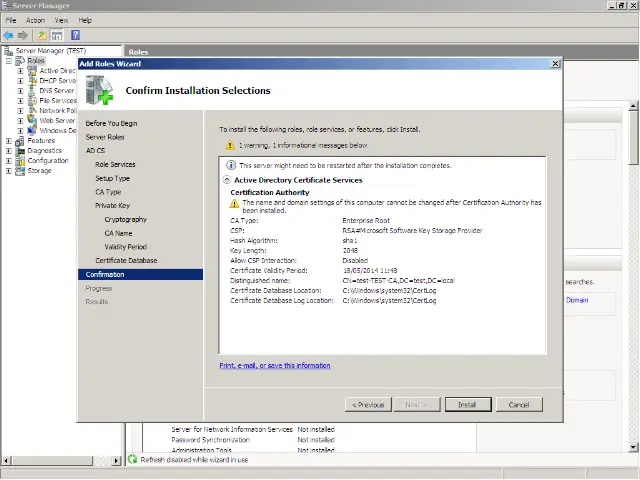The height and width of the screenshot is (480, 640).
Task: Select the Confirmation wizard step
Action: point(140,274)
